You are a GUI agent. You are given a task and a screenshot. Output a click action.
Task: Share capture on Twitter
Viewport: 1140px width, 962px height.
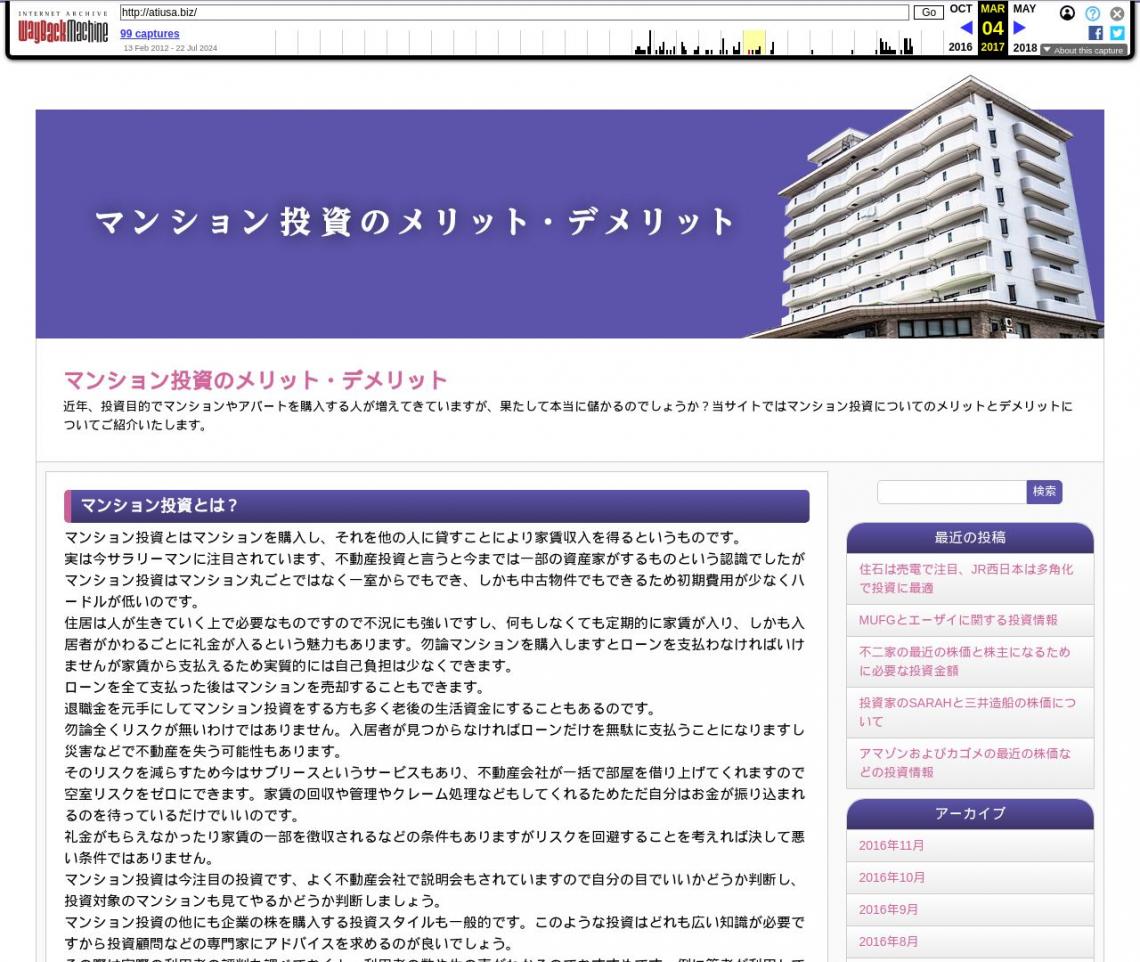click(1117, 33)
